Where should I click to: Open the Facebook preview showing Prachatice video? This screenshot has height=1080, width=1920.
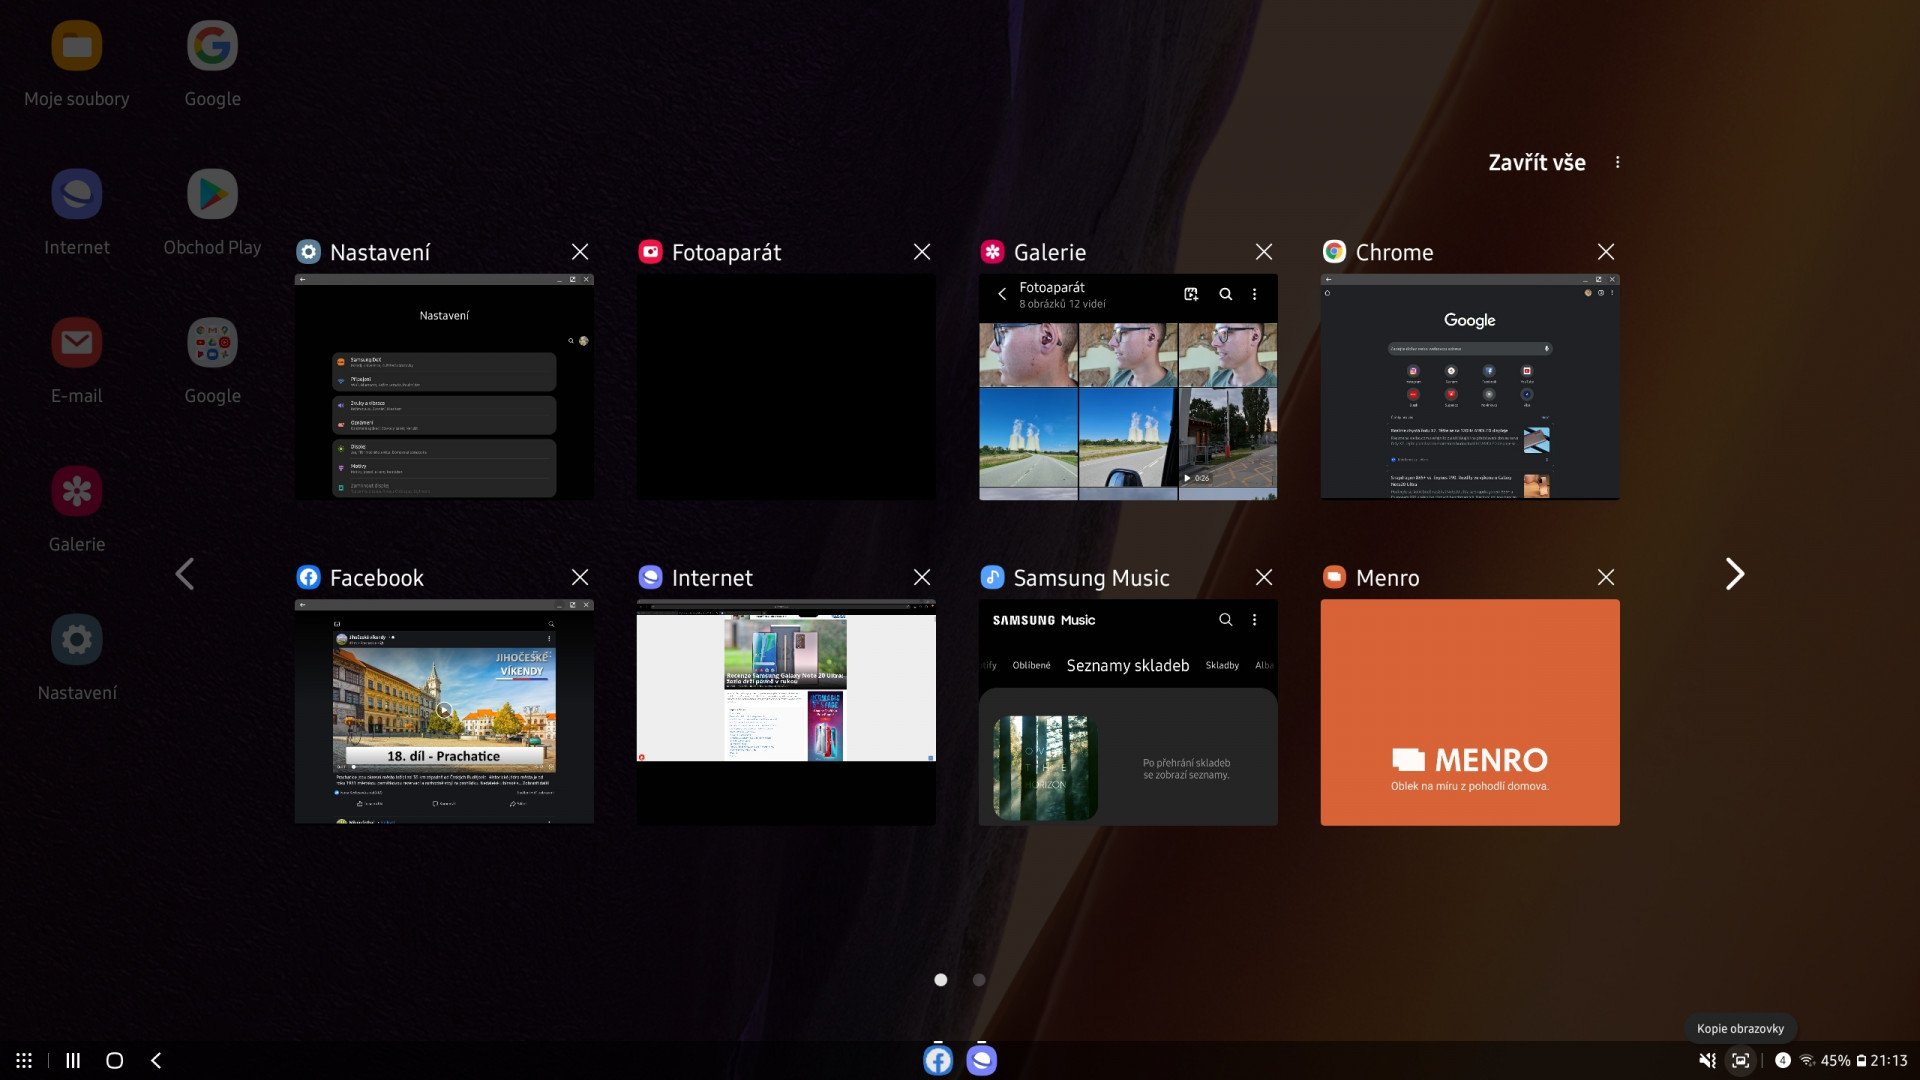tap(444, 712)
